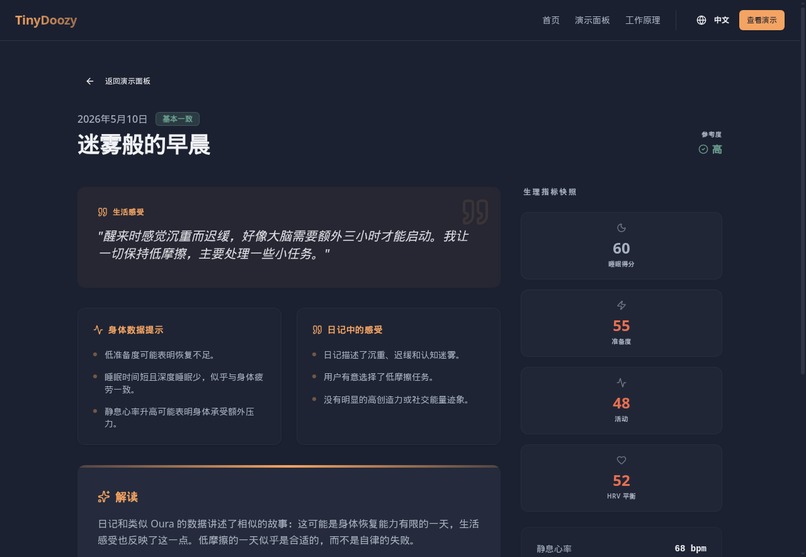
Task: Open the 演示面板 nav link
Action: click(x=592, y=20)
